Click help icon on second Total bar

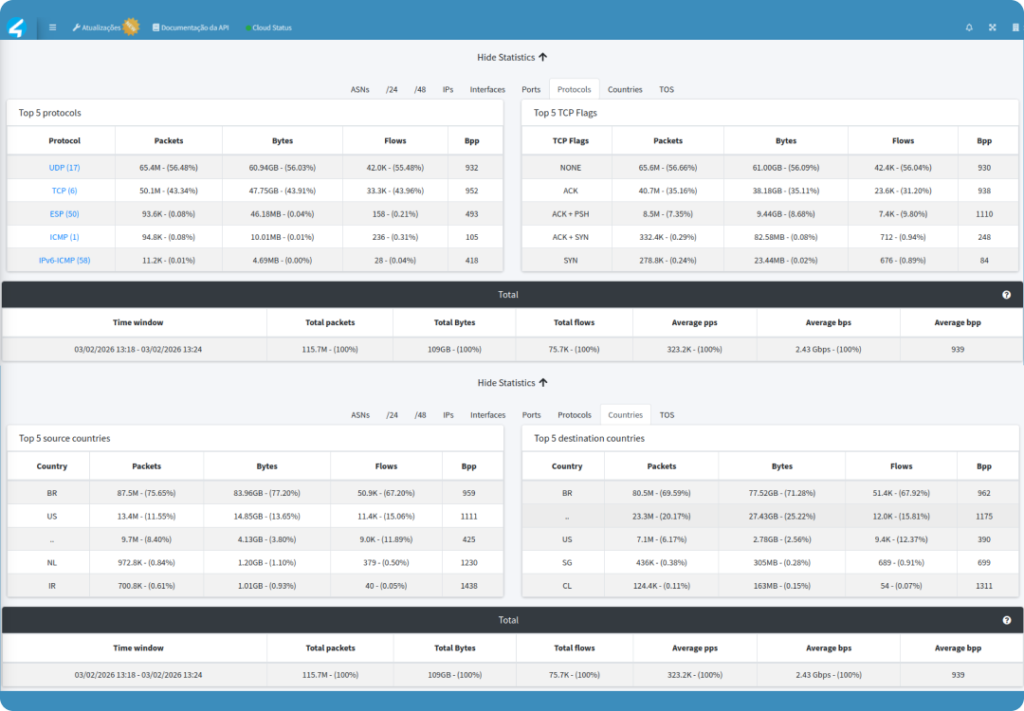tap(1007, 620)
